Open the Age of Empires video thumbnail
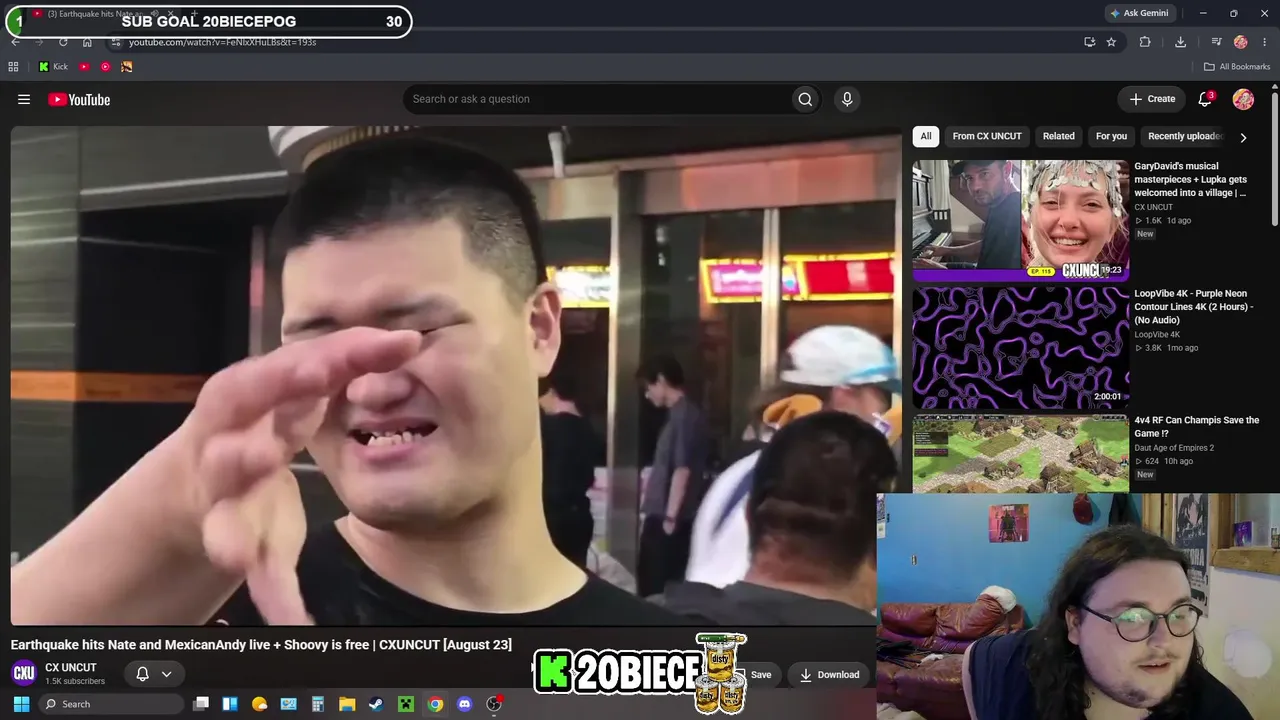The width and height of the screenshot is (1280, 720). [1020, 454]
